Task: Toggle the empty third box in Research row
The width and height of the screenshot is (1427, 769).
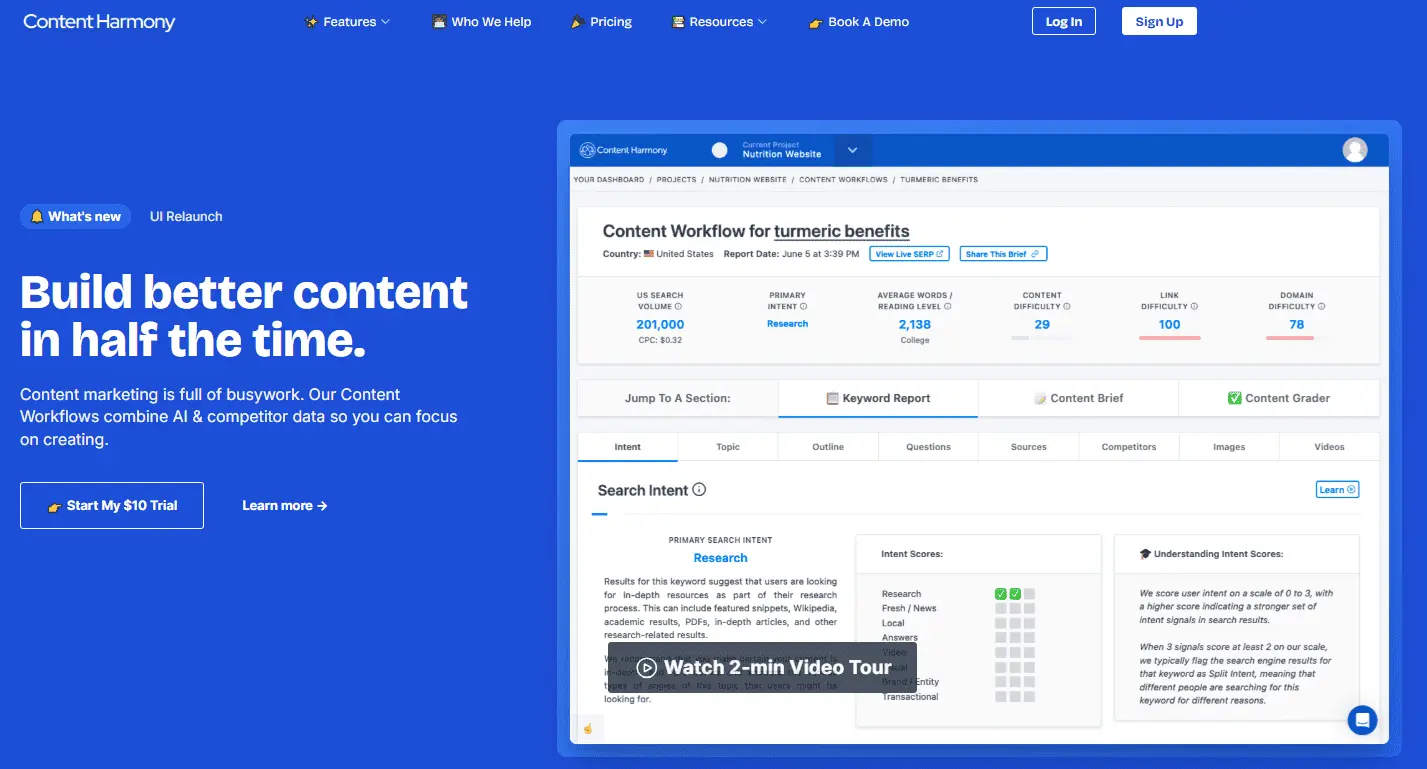Action: (x=1029, y=594)
